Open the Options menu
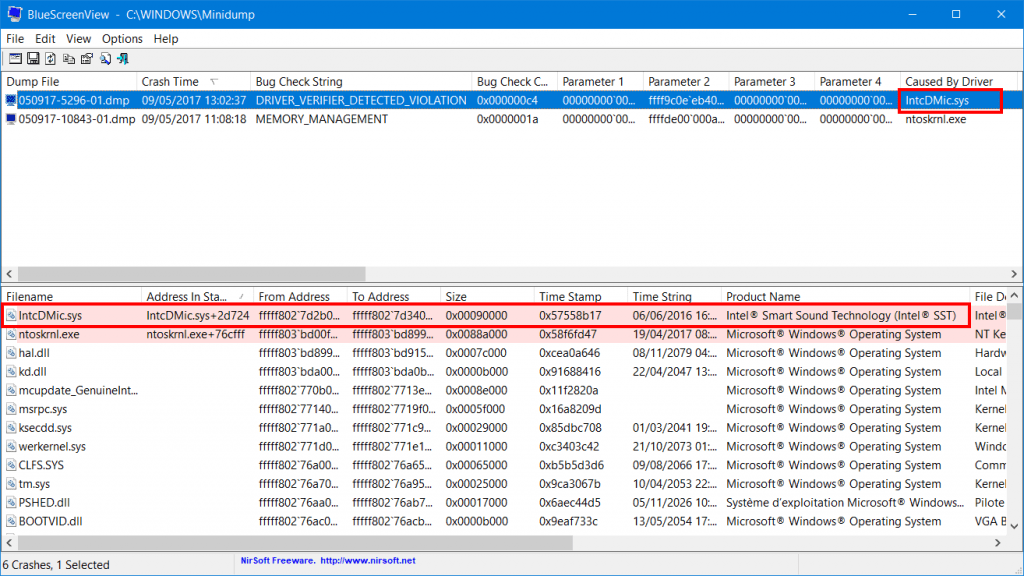Screen dimensions: 1024x576 (x=122, y=39)
